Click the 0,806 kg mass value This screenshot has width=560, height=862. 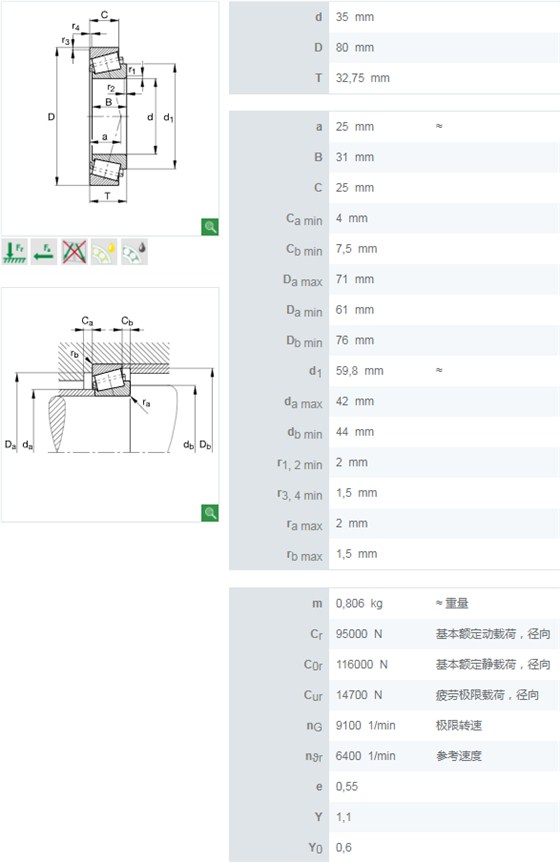pyautogui.click(x=359, y=603)
